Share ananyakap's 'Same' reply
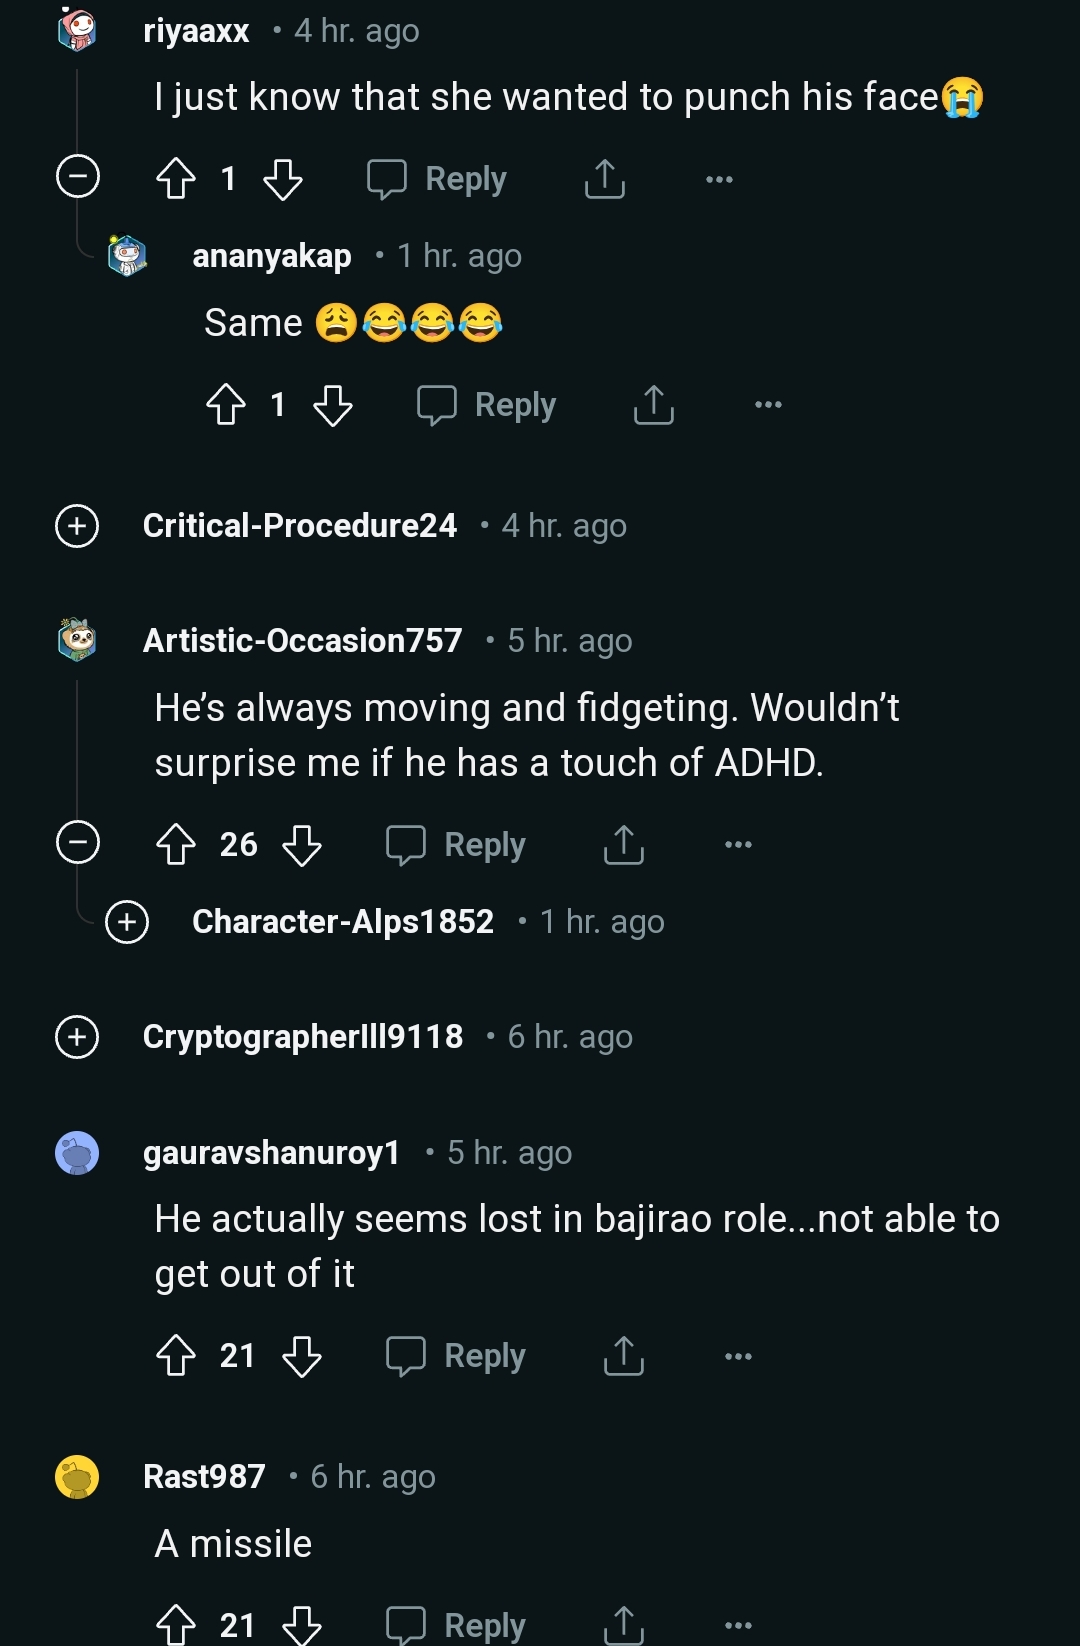 [653, 406]
